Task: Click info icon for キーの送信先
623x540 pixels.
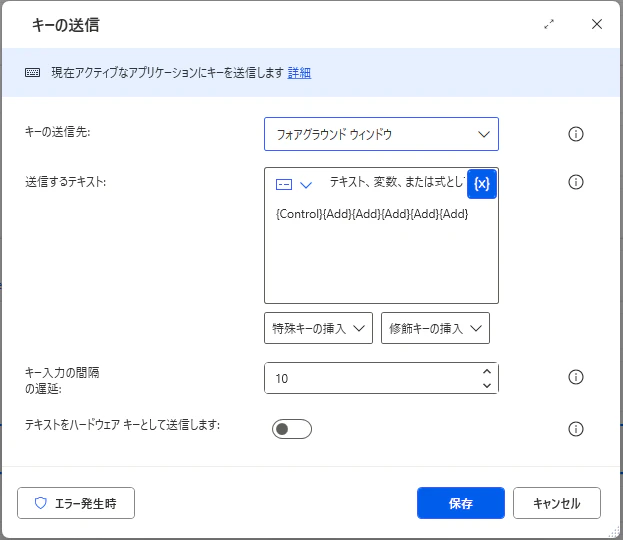Action: 575,134
